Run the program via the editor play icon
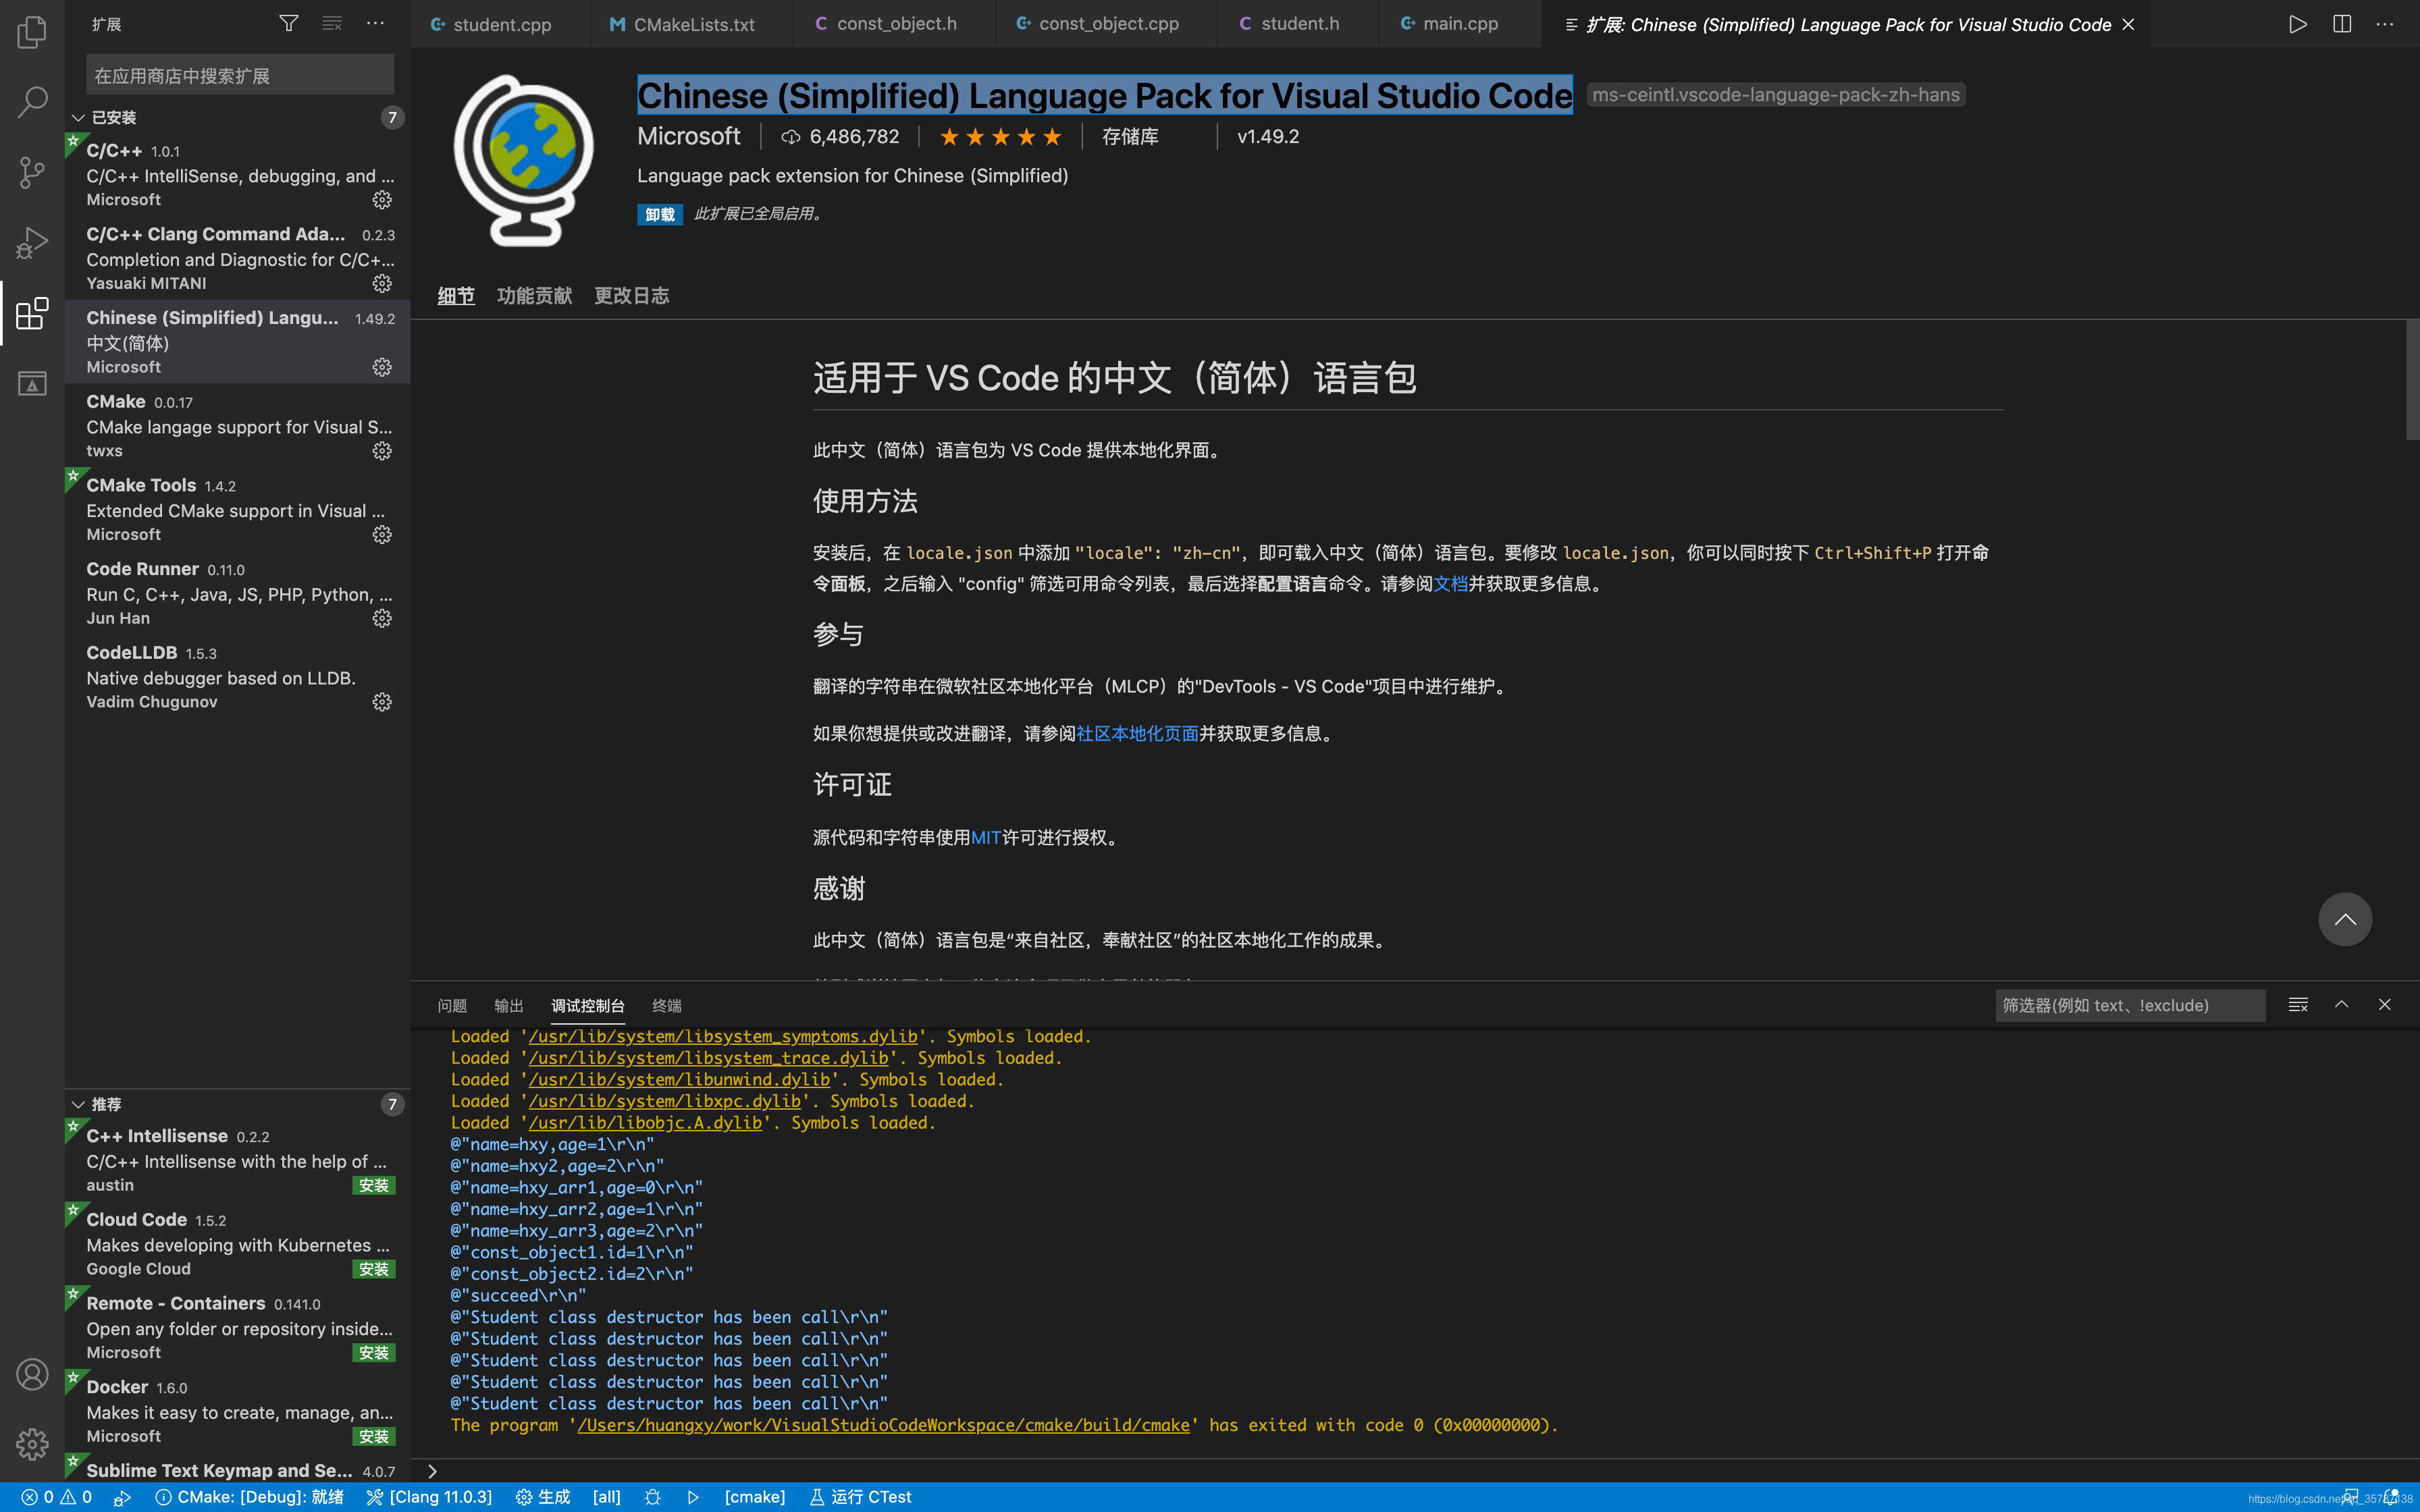 [x=2297, y=24]
